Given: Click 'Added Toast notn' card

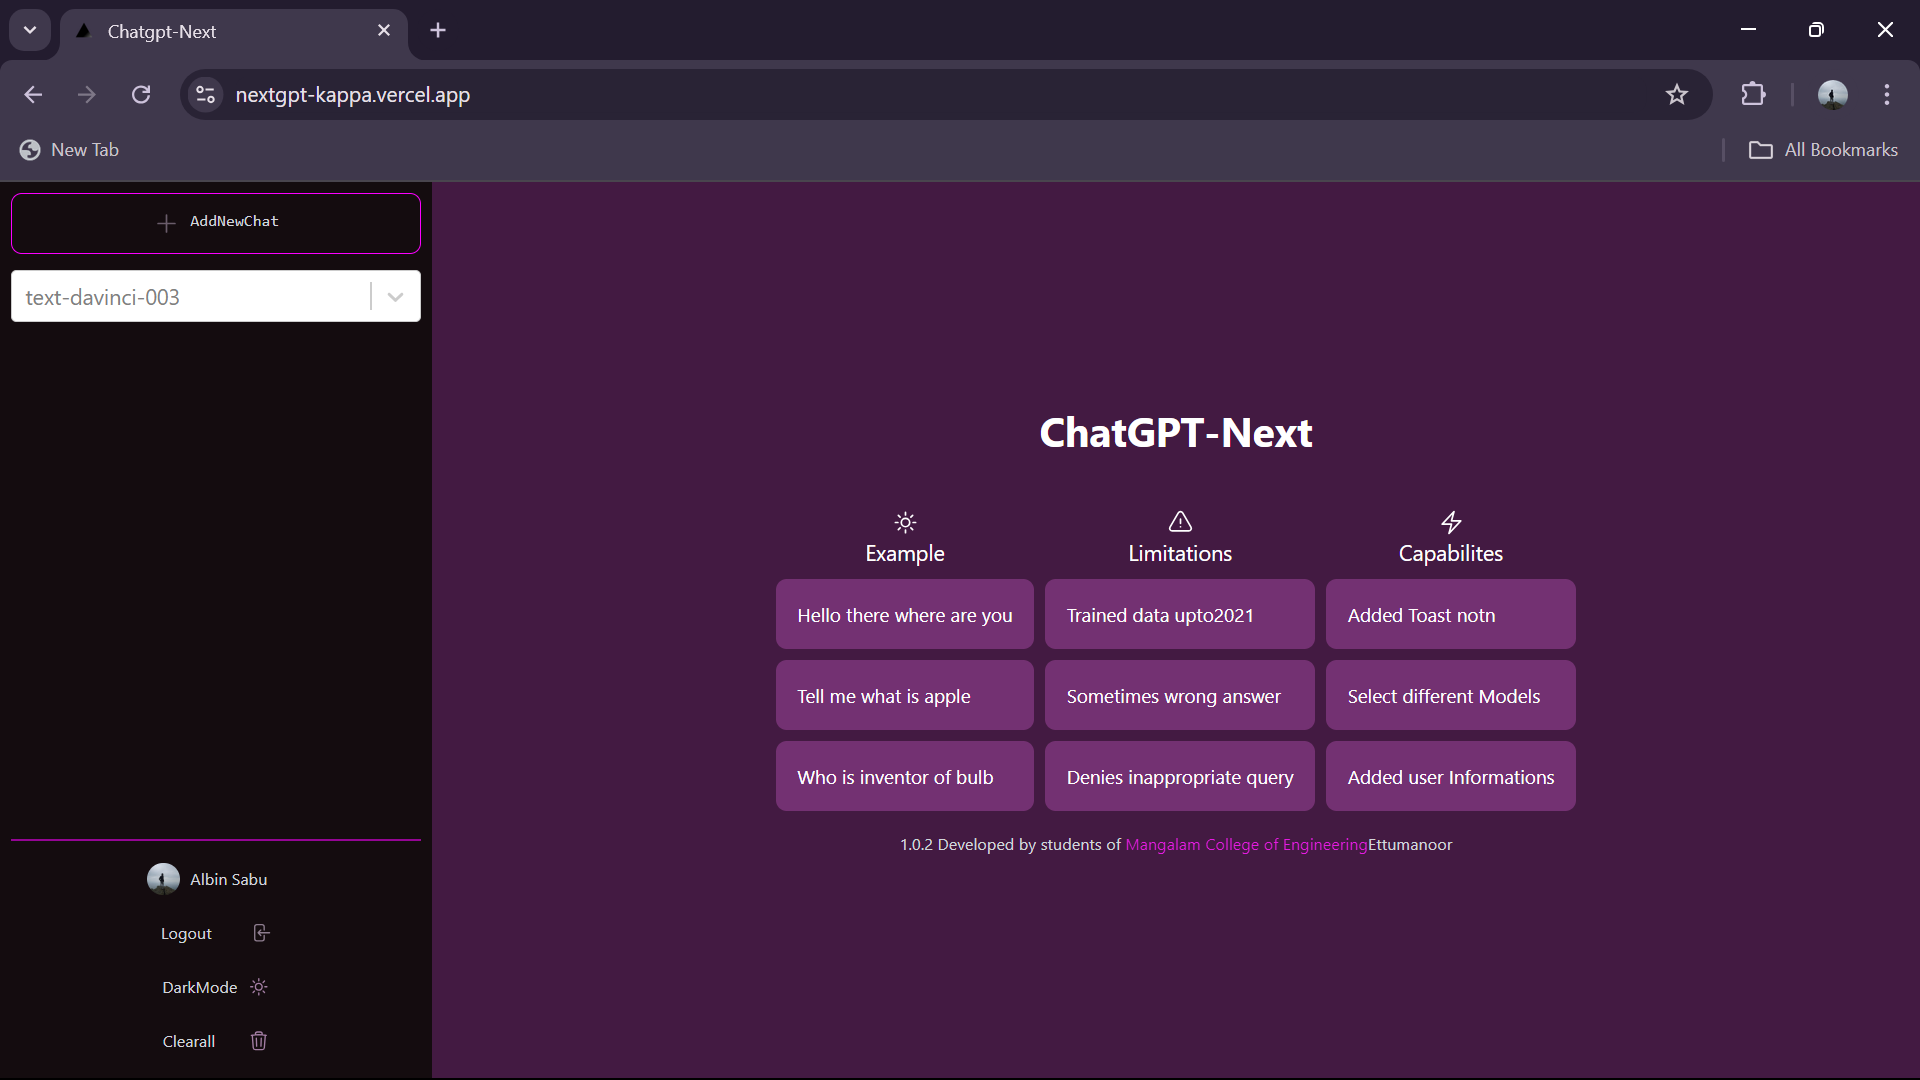Looking at the screenshot, I should (1451, 614).
